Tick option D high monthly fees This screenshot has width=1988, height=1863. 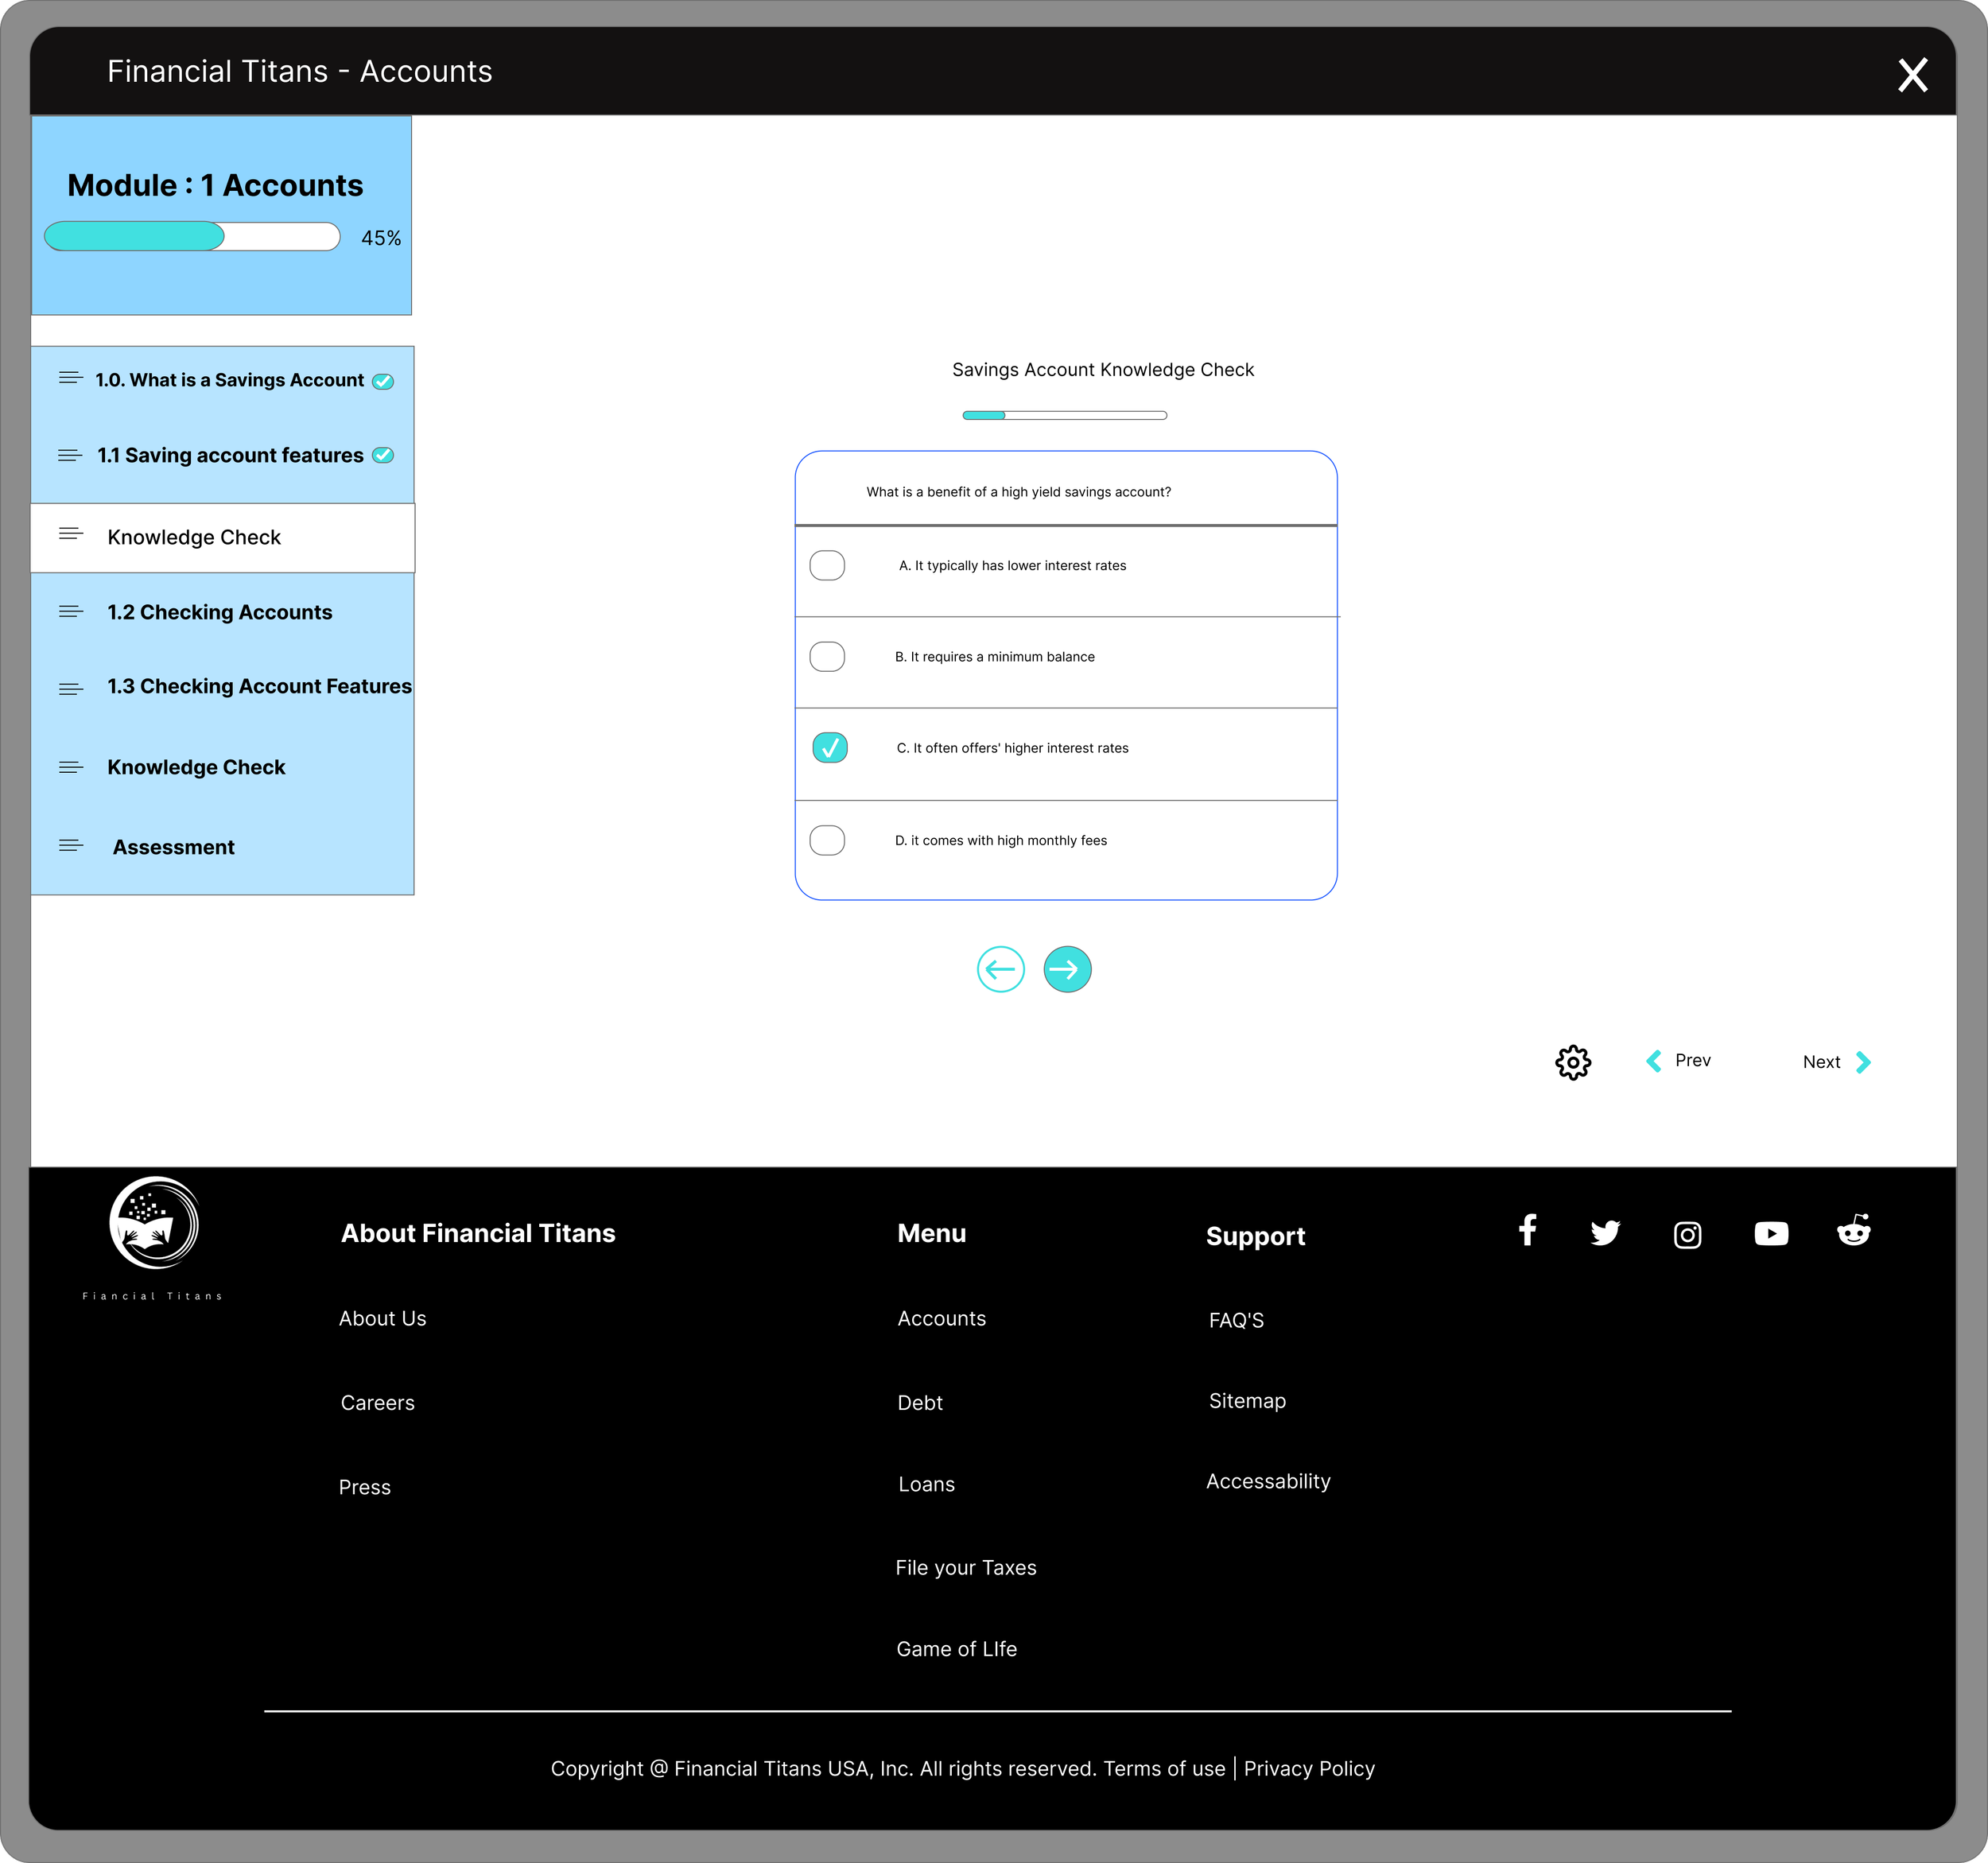827,840
